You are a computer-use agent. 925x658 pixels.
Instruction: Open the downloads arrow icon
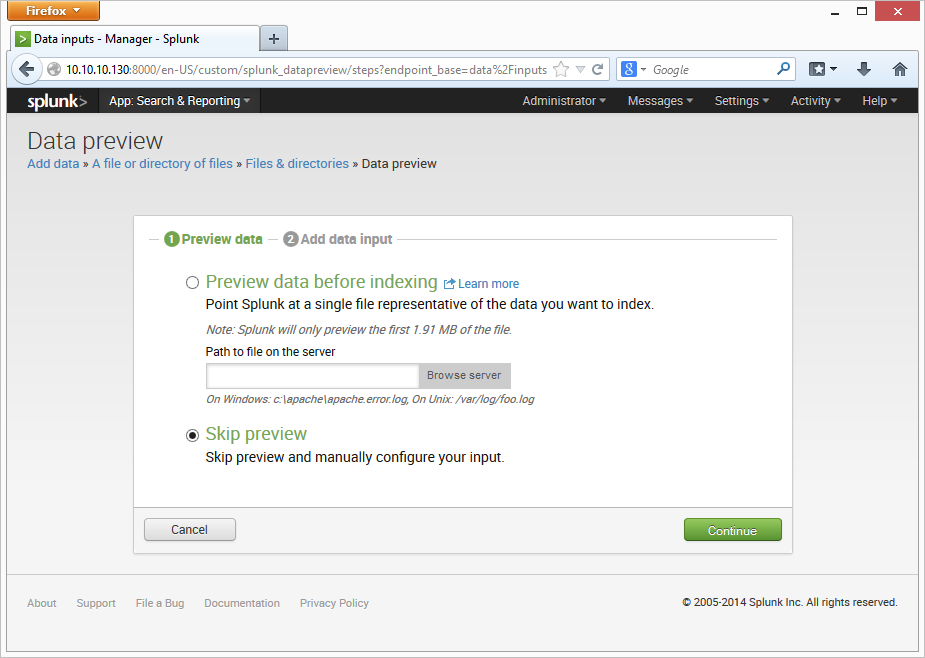pyautogui.click(x=864, y=70)
